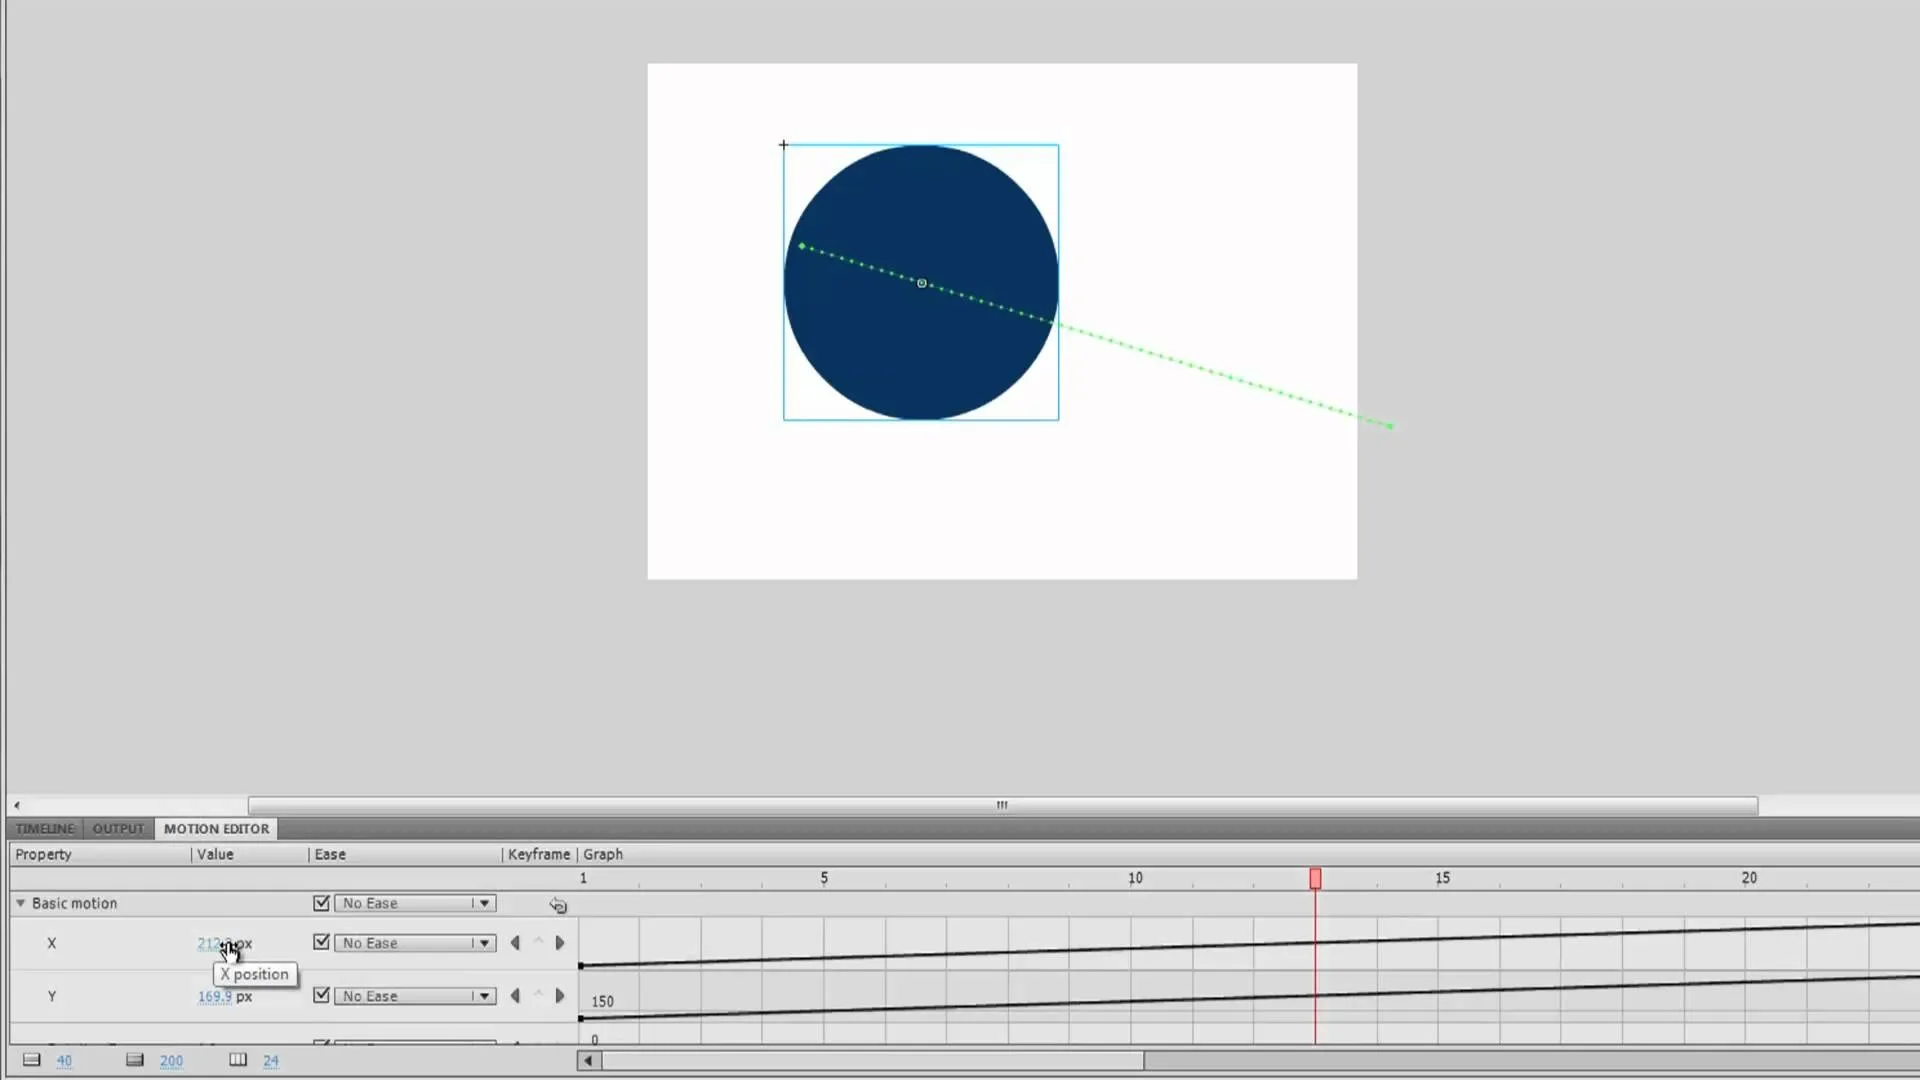Add or remove keyframe on X property

[538, 942]
